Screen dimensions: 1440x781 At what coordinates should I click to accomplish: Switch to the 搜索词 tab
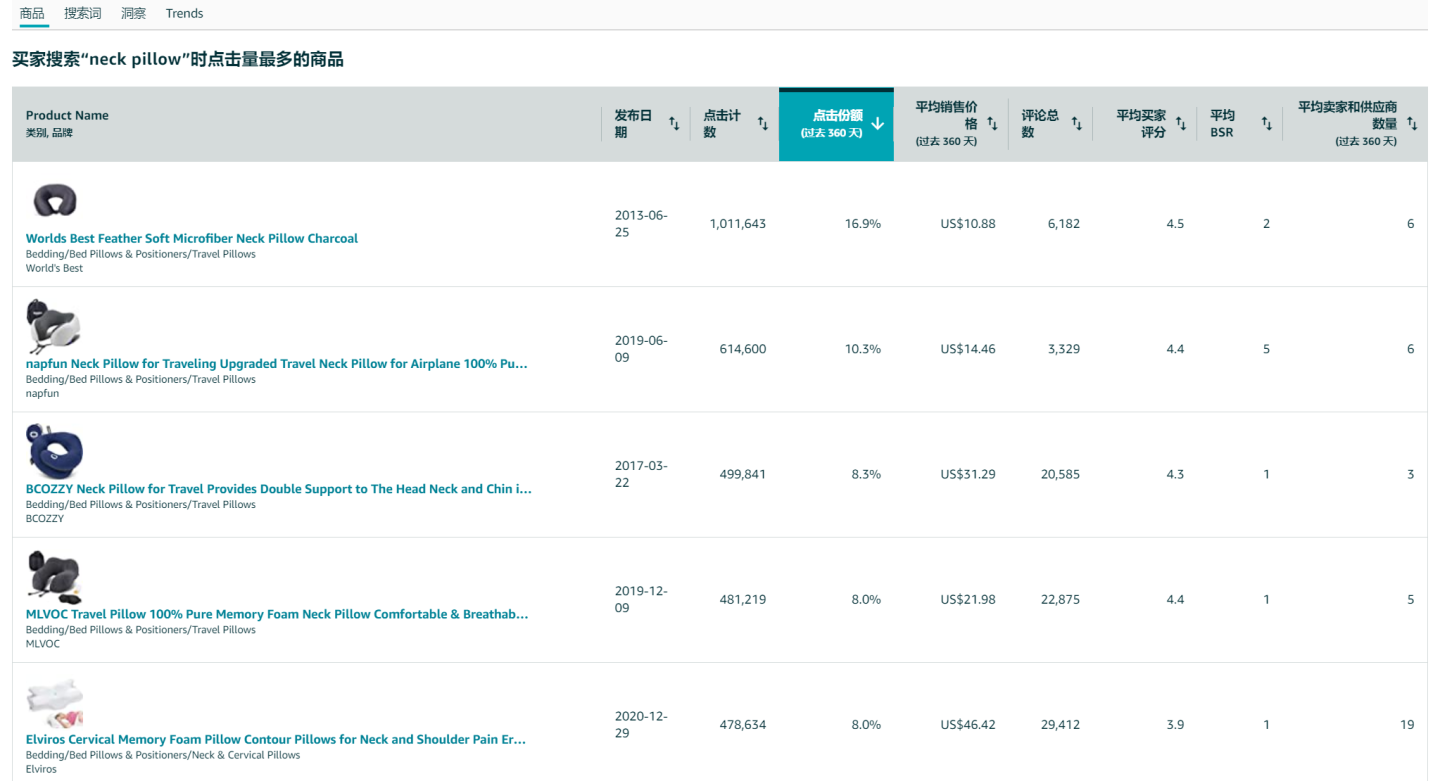pyautogui.click(x=82, y=13)
